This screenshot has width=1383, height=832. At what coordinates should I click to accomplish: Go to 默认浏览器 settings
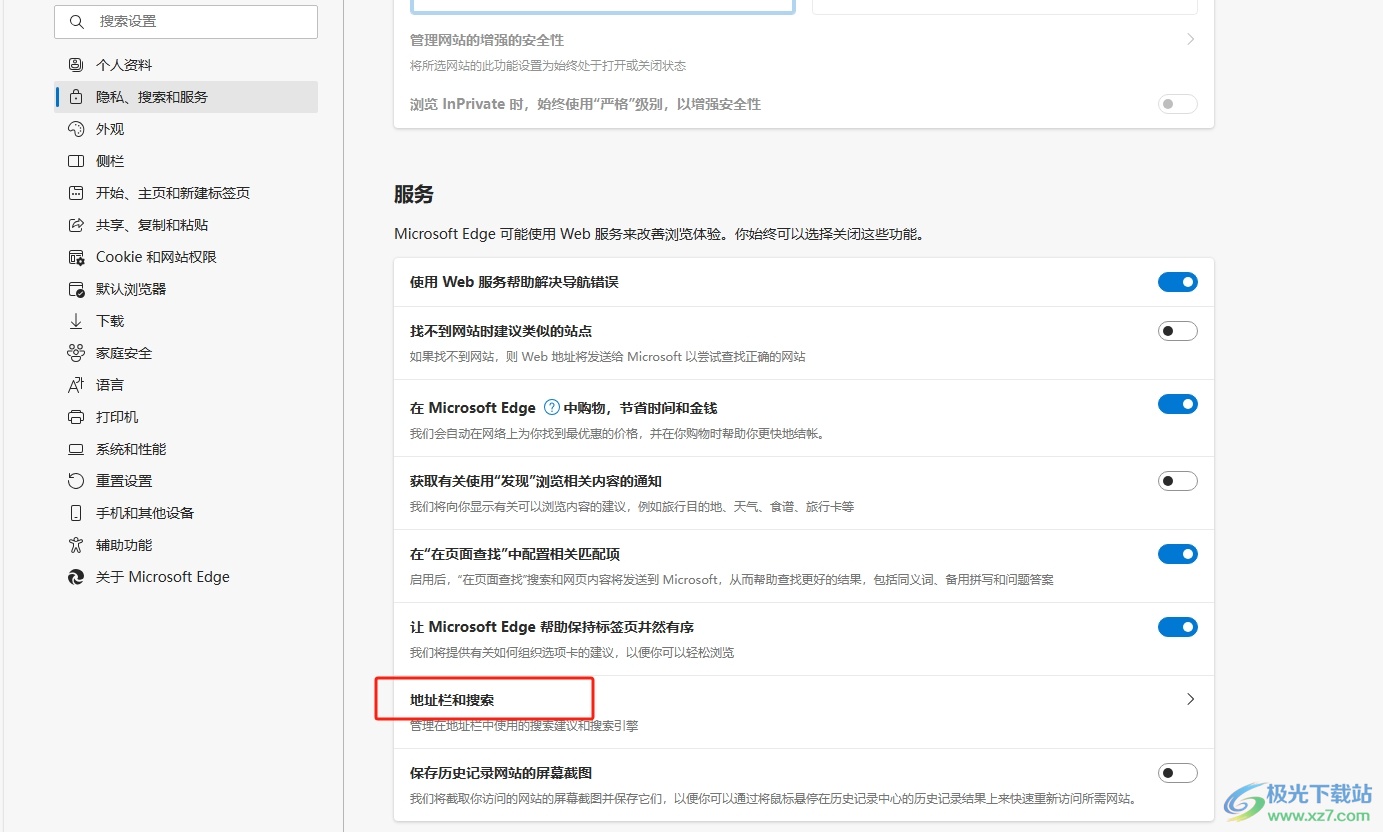[x=186, y=289]
